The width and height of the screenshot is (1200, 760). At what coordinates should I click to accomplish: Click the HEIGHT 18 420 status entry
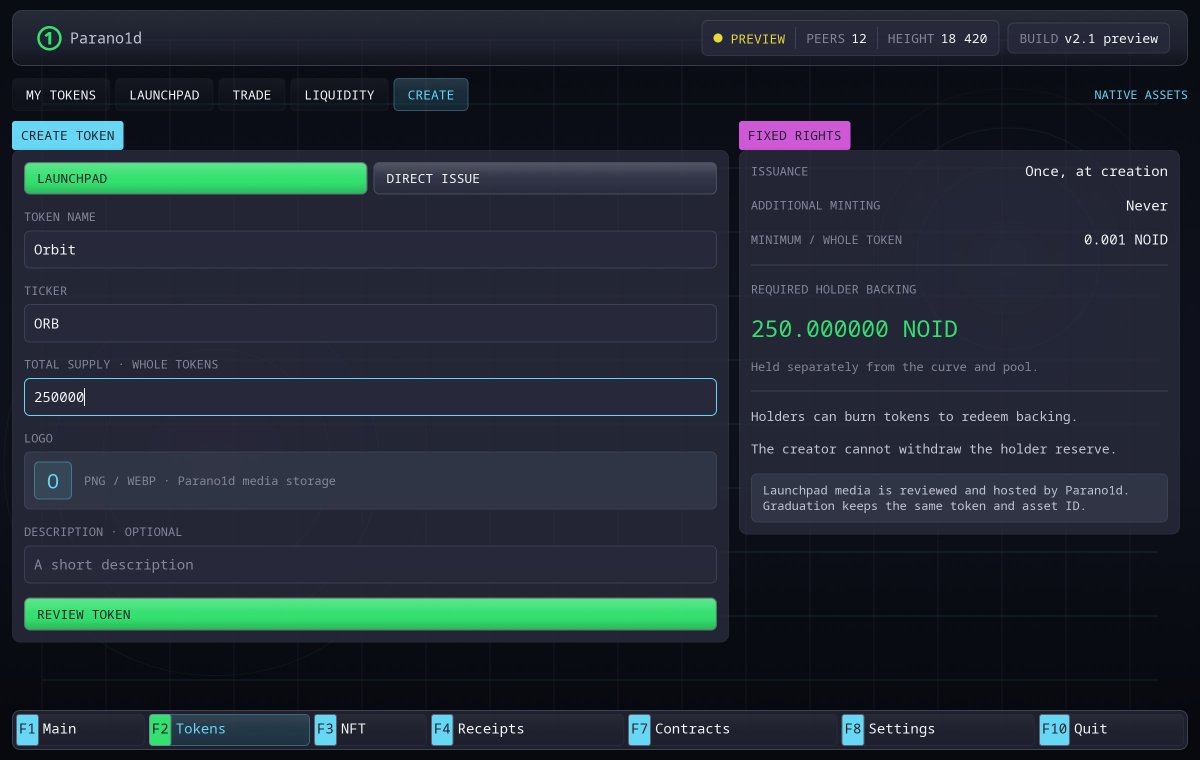coord(937,39)
